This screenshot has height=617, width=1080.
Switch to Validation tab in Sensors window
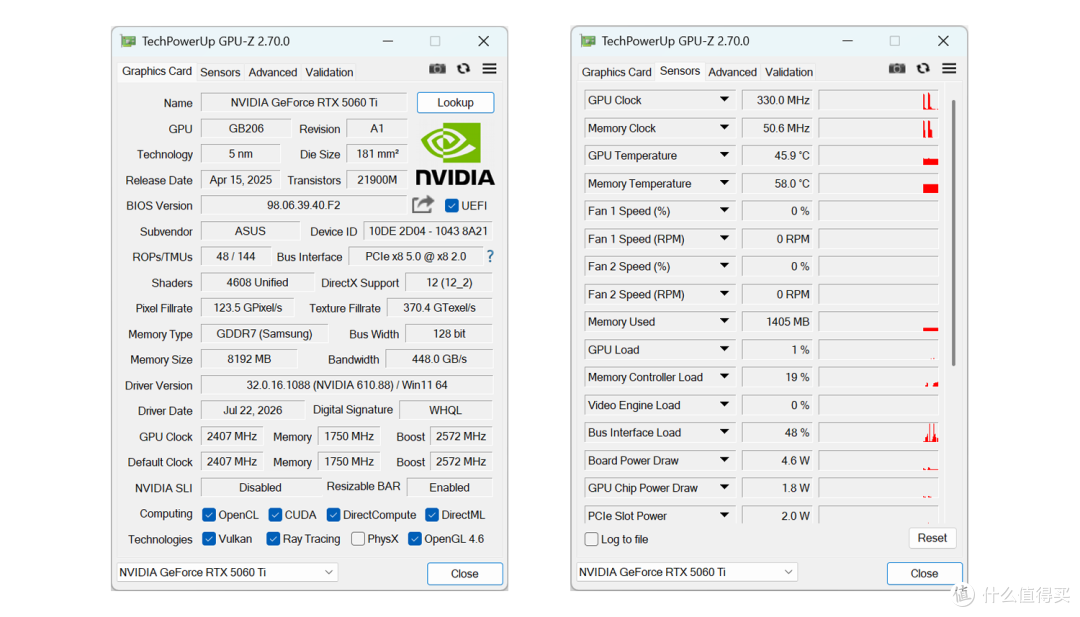(x=789, y=72)
